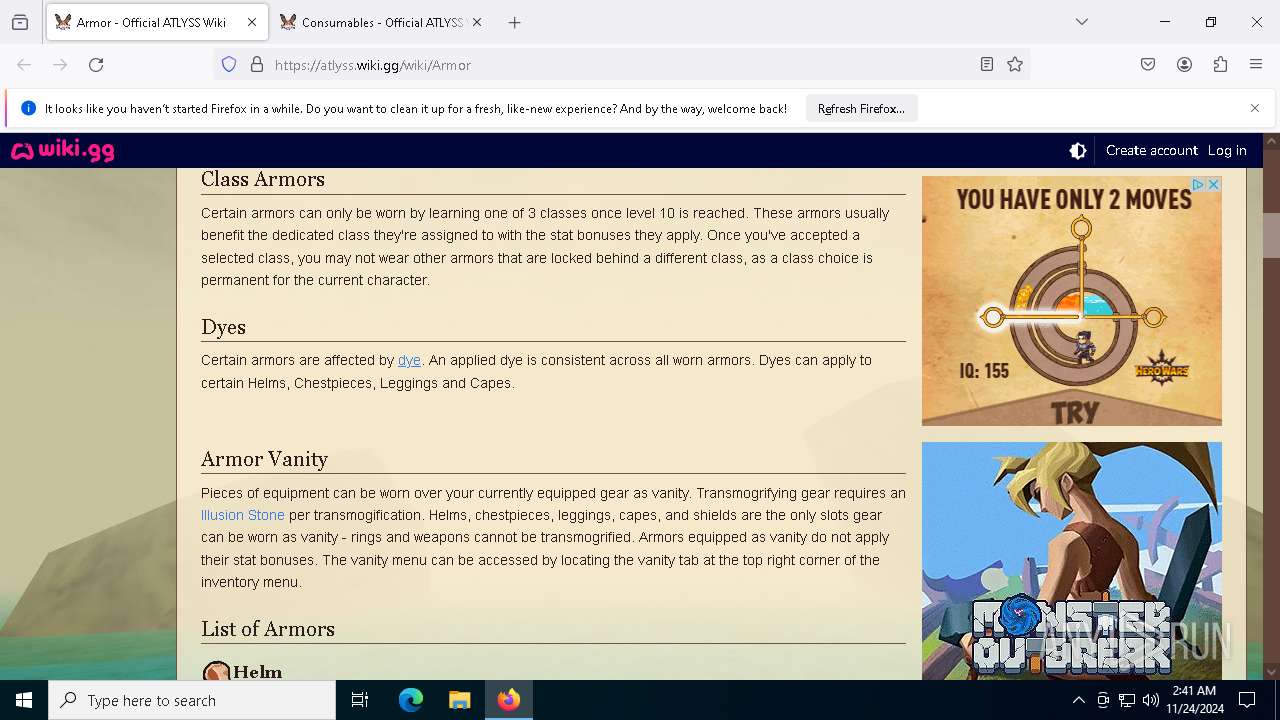
Task: Toggle the wiki dark mode theme
Action: (1078, 151)
